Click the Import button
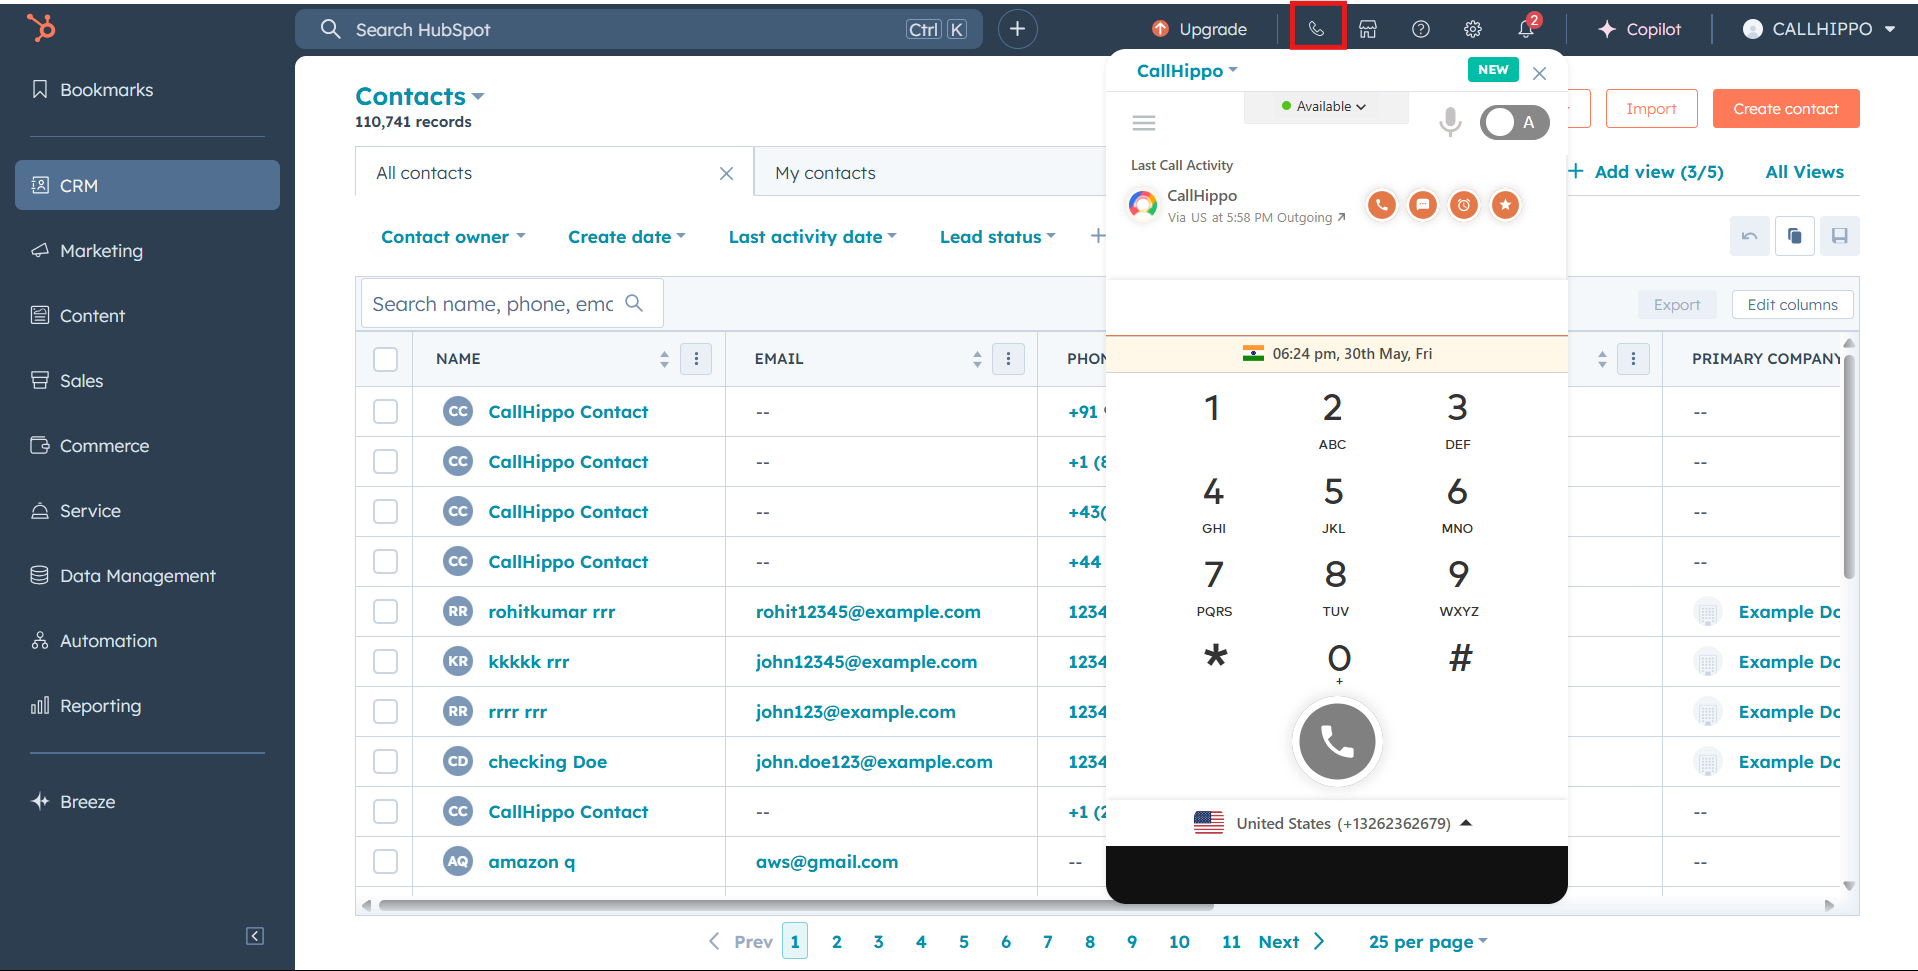1918x971 pixels. (1651, 109)
